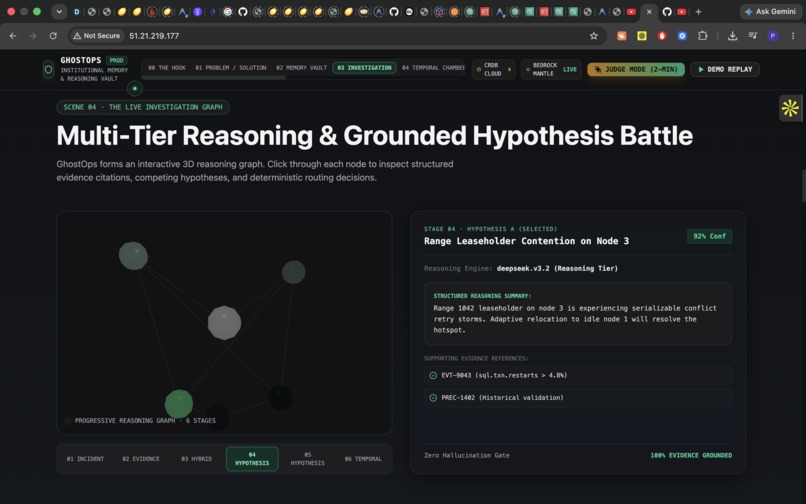
Task: Select the white center node in the graph
Action: pos(224,323)
